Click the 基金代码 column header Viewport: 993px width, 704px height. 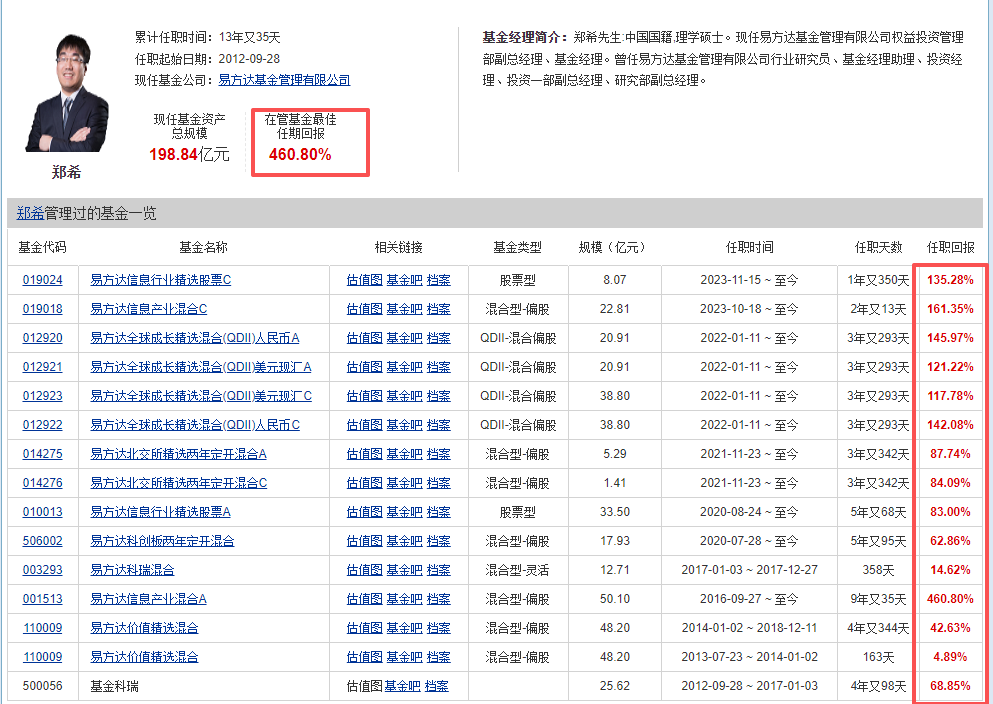click(x=42, y=248)
